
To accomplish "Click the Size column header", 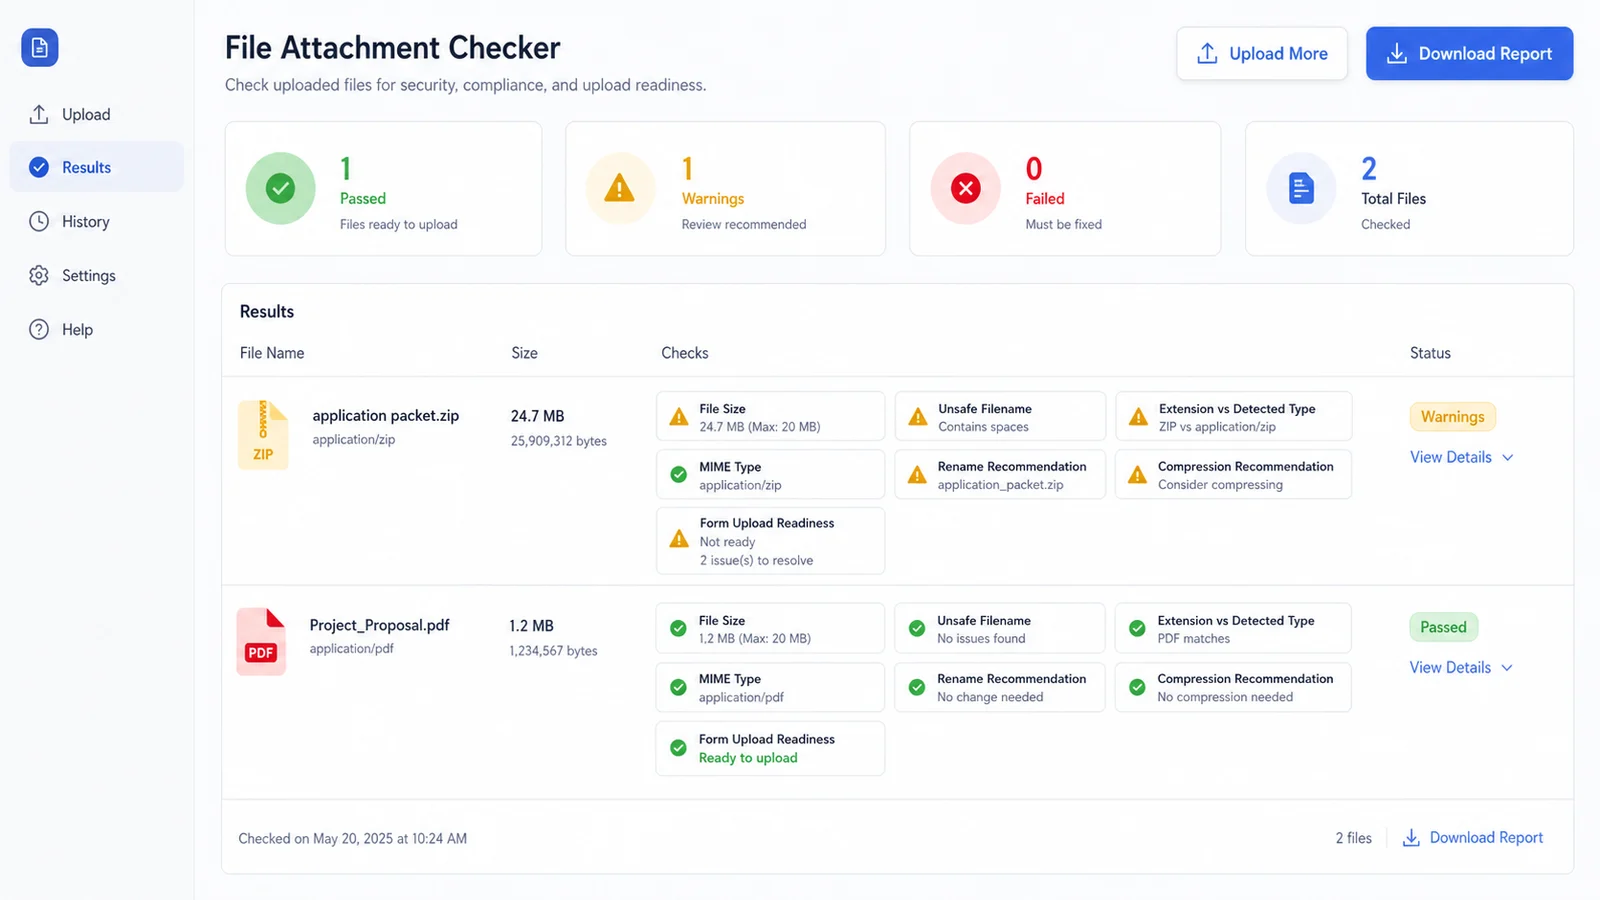I will tap(524, 353).
